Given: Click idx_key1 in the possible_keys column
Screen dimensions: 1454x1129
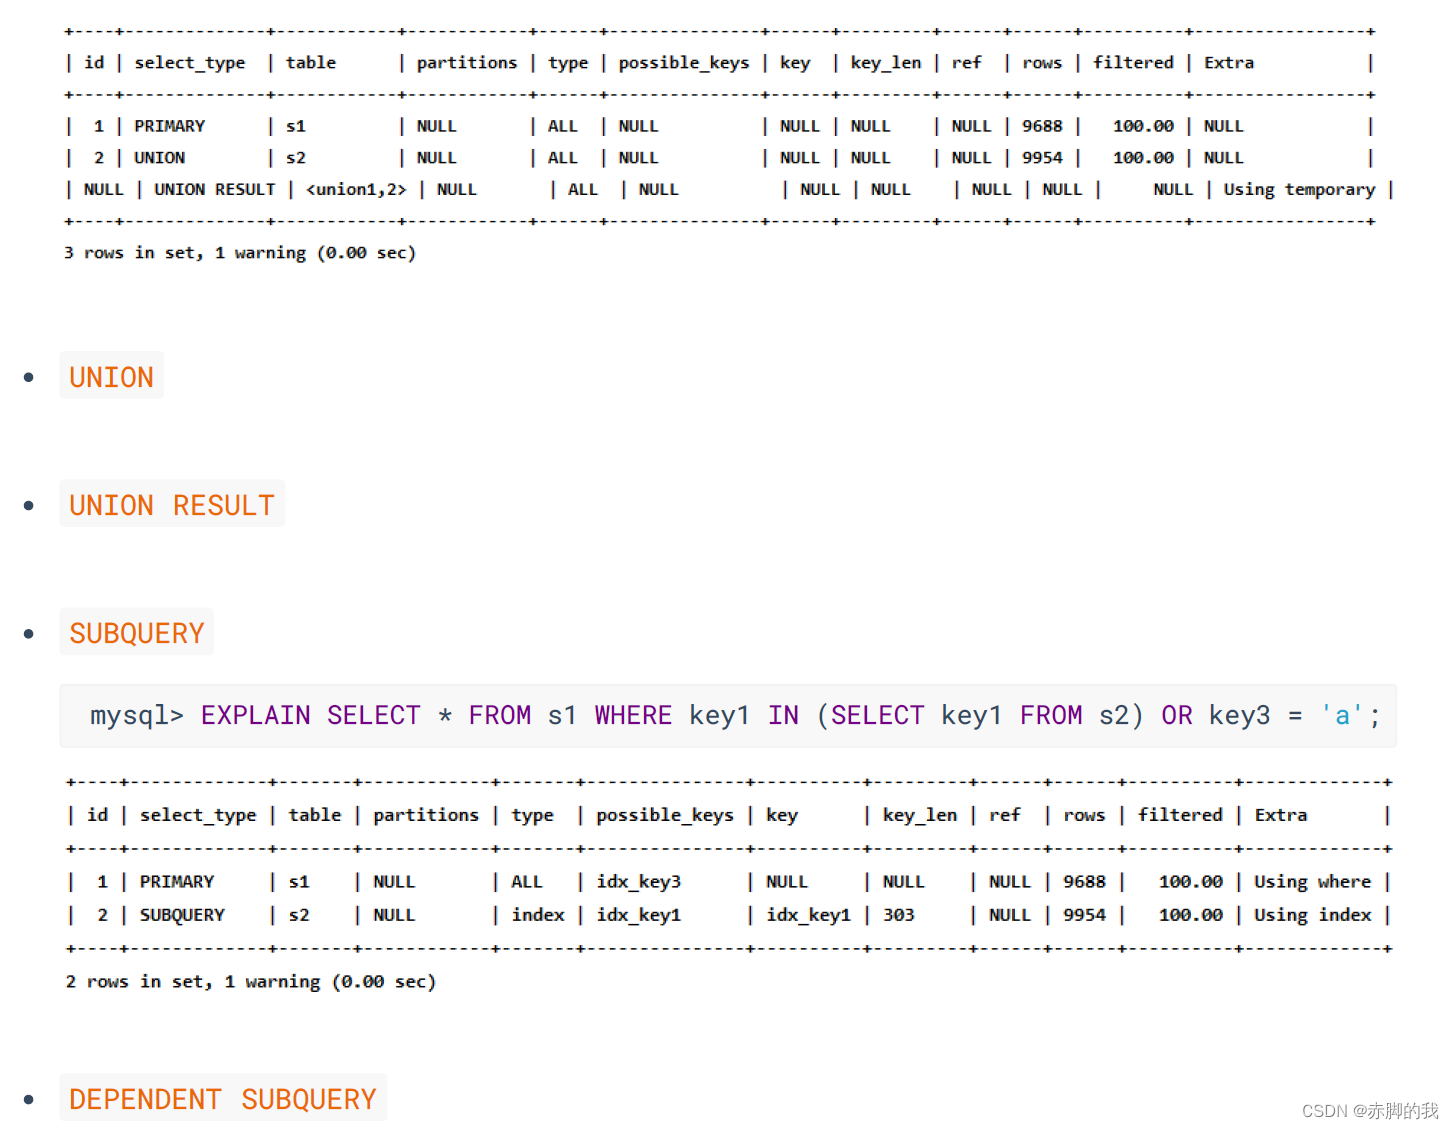Looking at the screenshot, I should tap(638, 915).
